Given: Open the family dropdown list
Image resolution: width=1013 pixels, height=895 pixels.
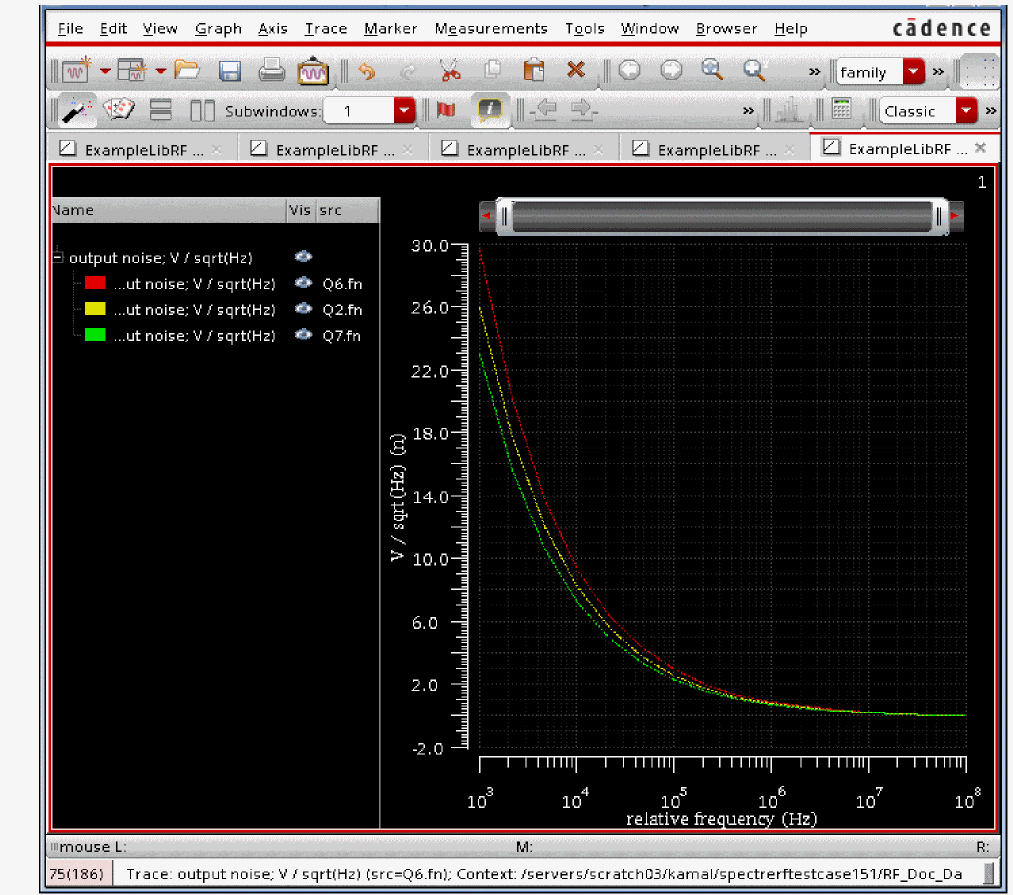Looking at the screenshot, I should tap(914, 72).
